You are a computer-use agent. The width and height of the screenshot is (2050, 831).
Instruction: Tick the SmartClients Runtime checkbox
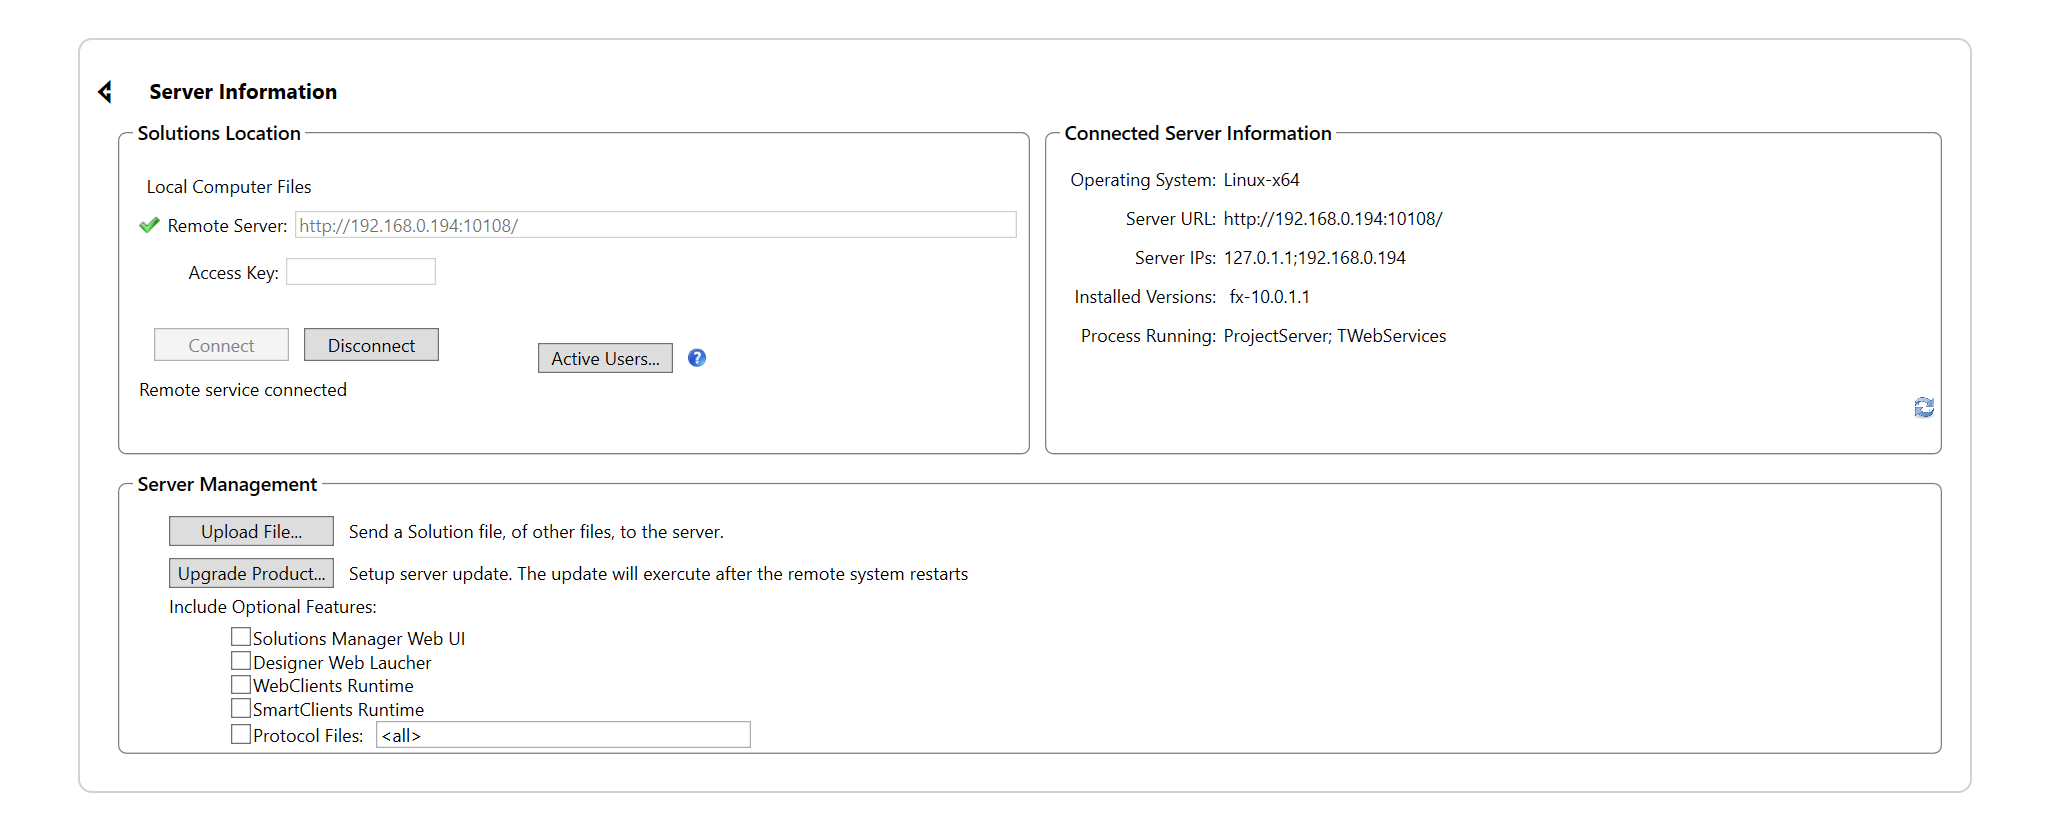[241, 709]
